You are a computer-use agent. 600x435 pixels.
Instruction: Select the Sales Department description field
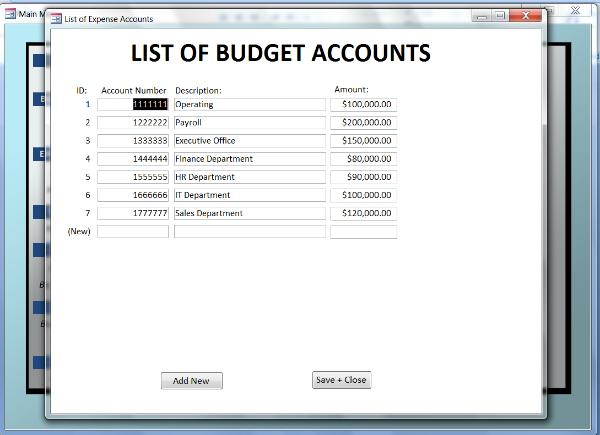(x=249, y=213)
